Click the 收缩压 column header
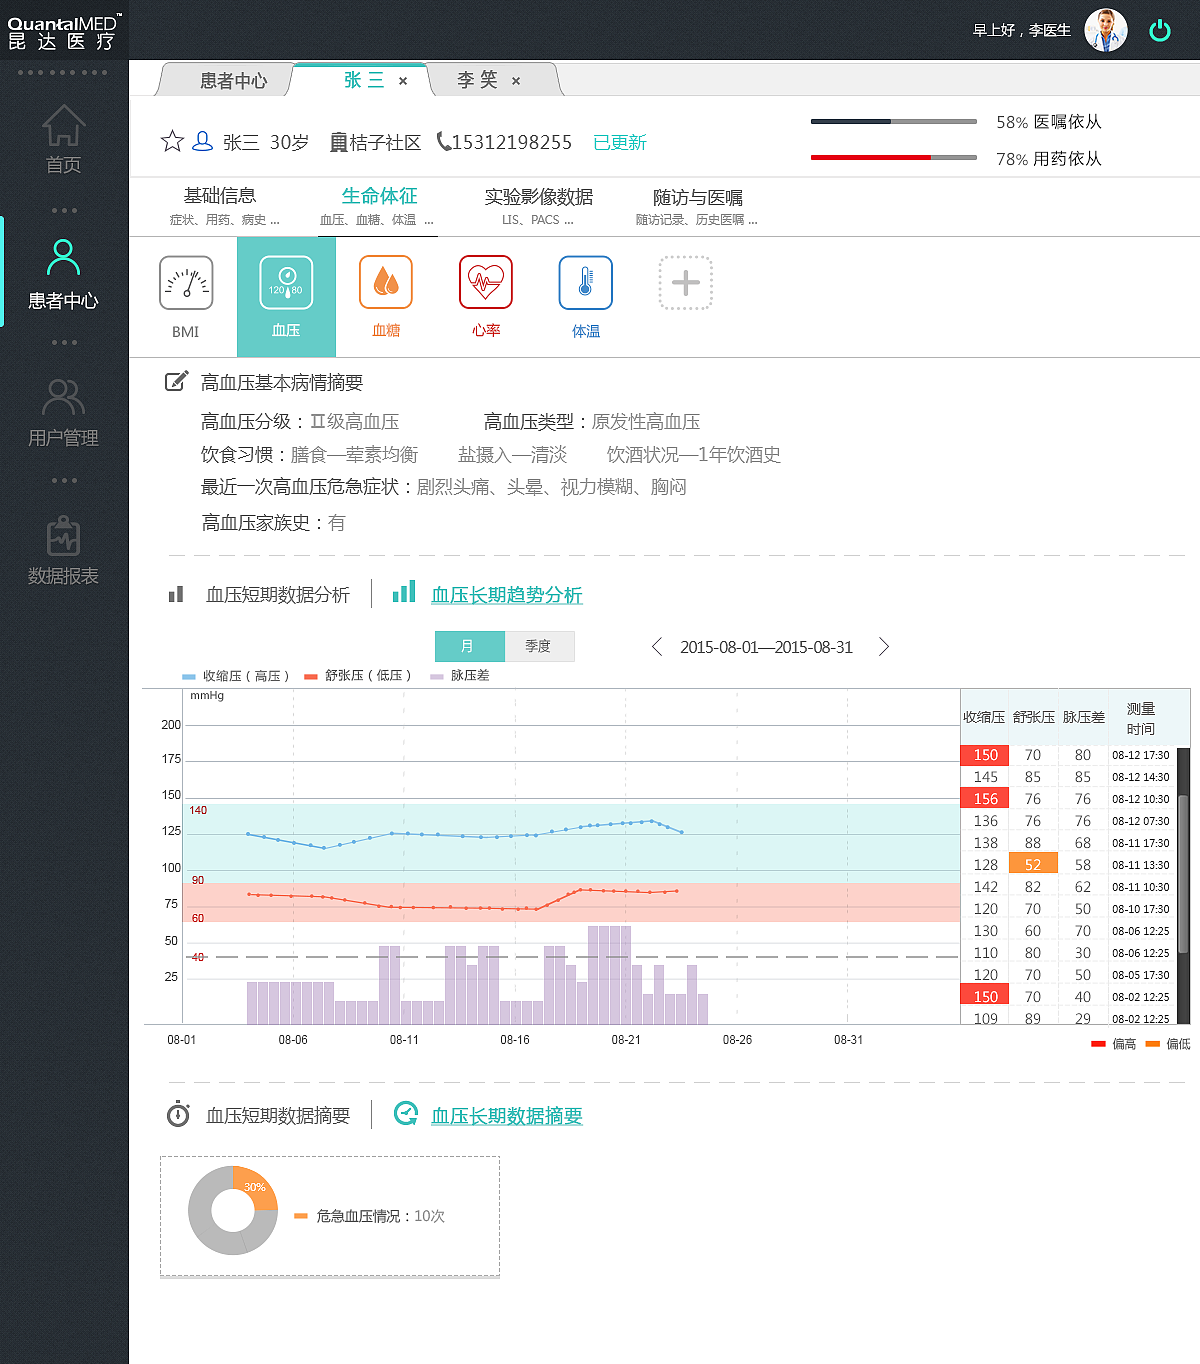Image resolution: width=1200 pixels, height=1364 pixels. click(984, 717)
